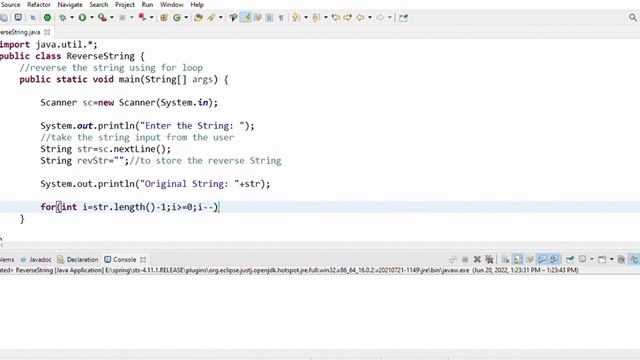Screen dimensions: 640x360
Task: Open the Window menu
Action: (171, 4)
